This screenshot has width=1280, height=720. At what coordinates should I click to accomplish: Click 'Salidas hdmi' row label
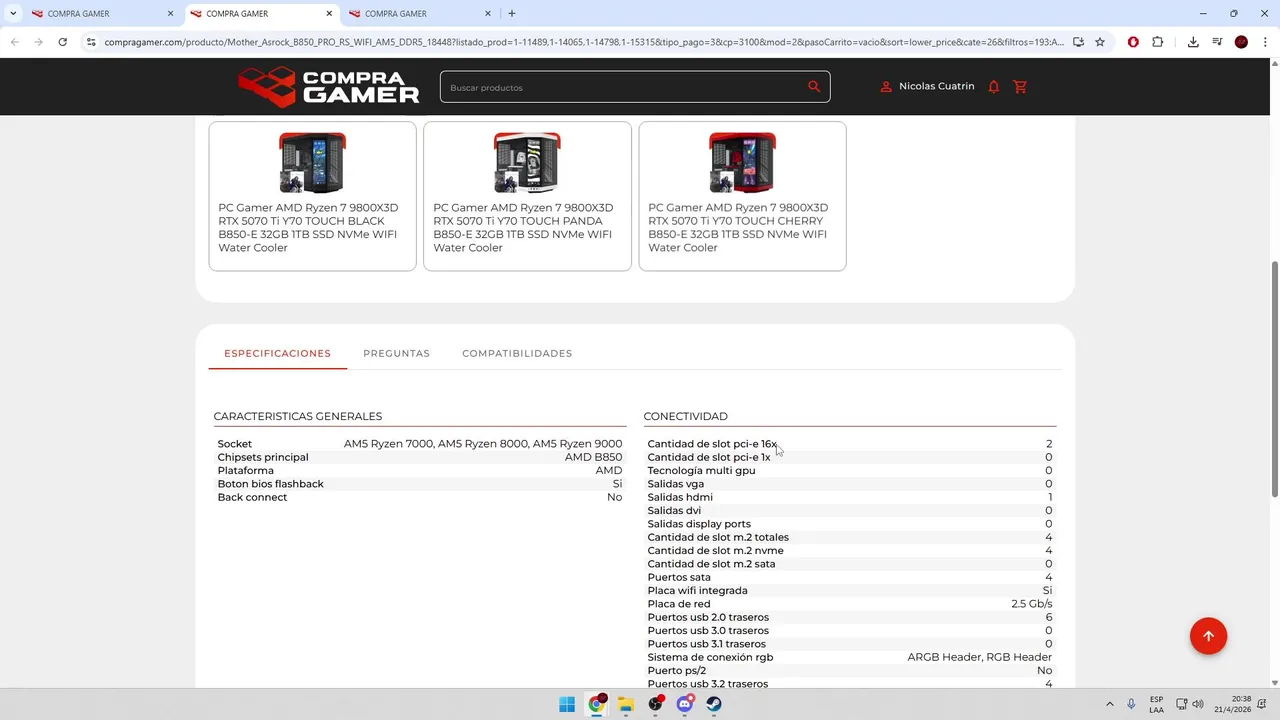pos(680,497)
